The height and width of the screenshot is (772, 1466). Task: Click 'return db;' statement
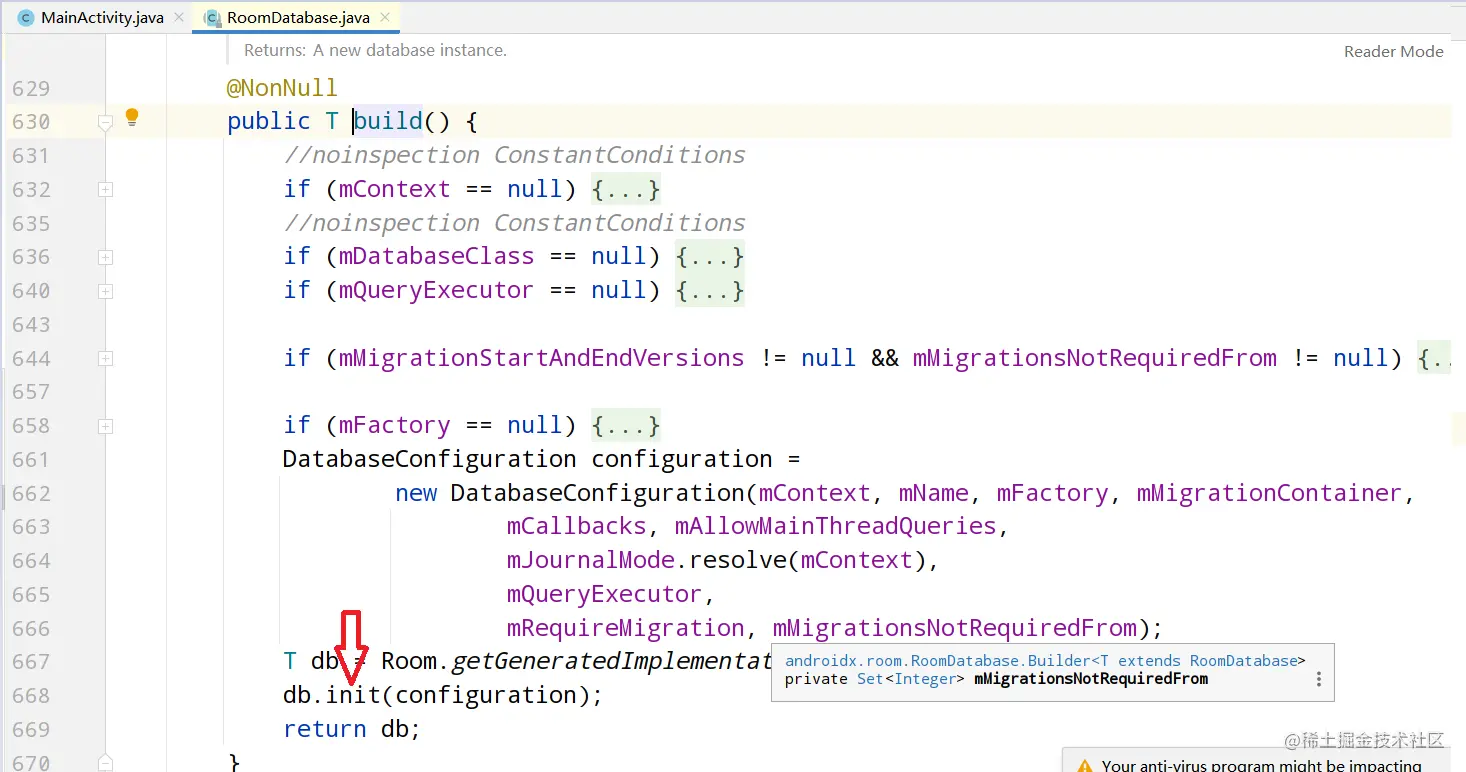point(352,729)
